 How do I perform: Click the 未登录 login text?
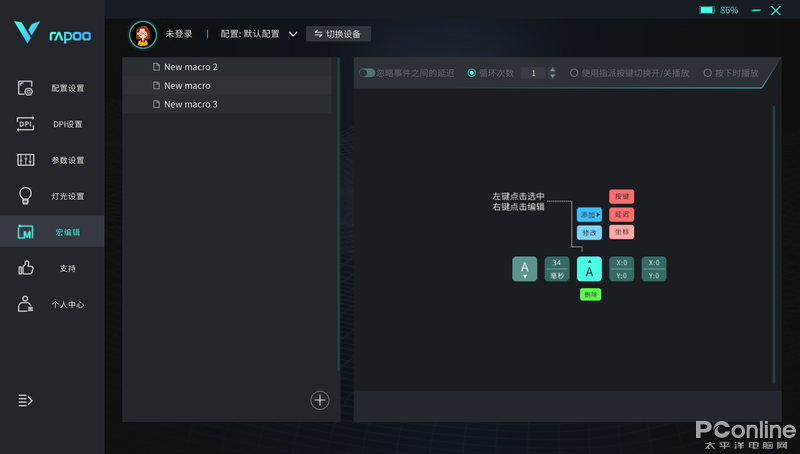(x=179, y=34)
